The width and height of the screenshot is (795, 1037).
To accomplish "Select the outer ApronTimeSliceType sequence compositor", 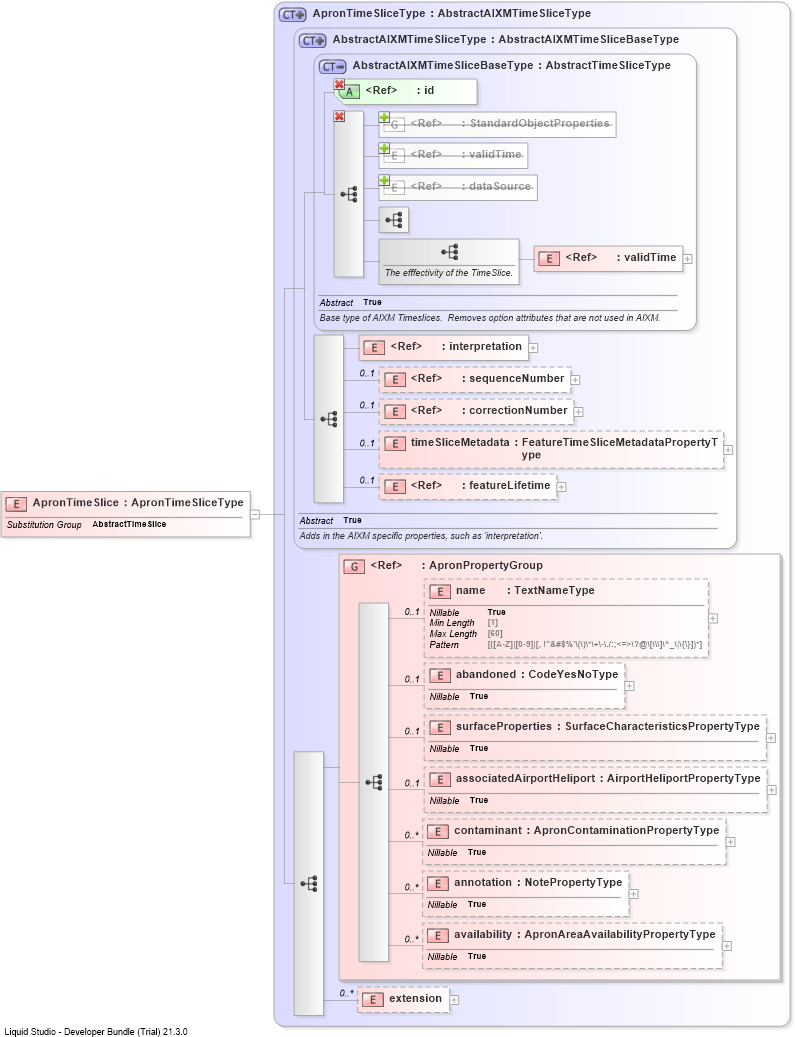I will (x=309, y=884).
